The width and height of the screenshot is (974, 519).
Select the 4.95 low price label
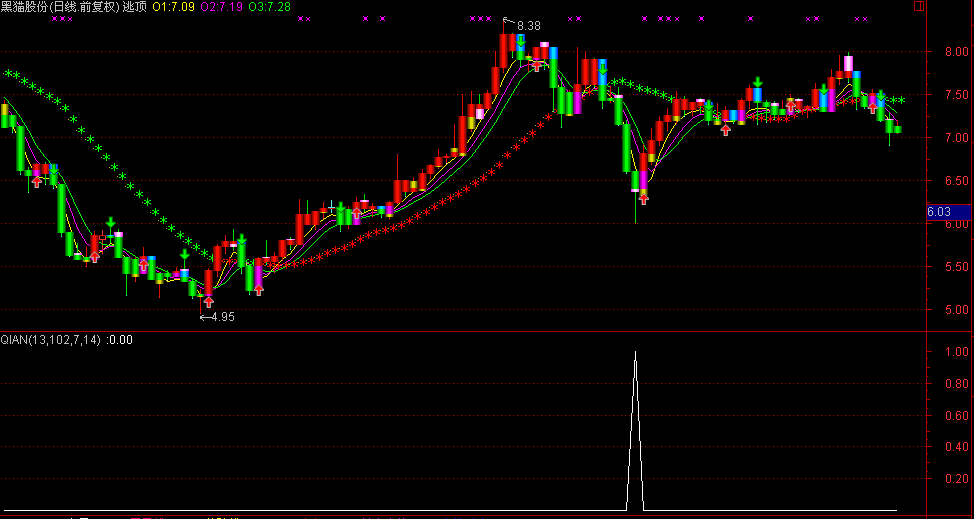[223, 317]
